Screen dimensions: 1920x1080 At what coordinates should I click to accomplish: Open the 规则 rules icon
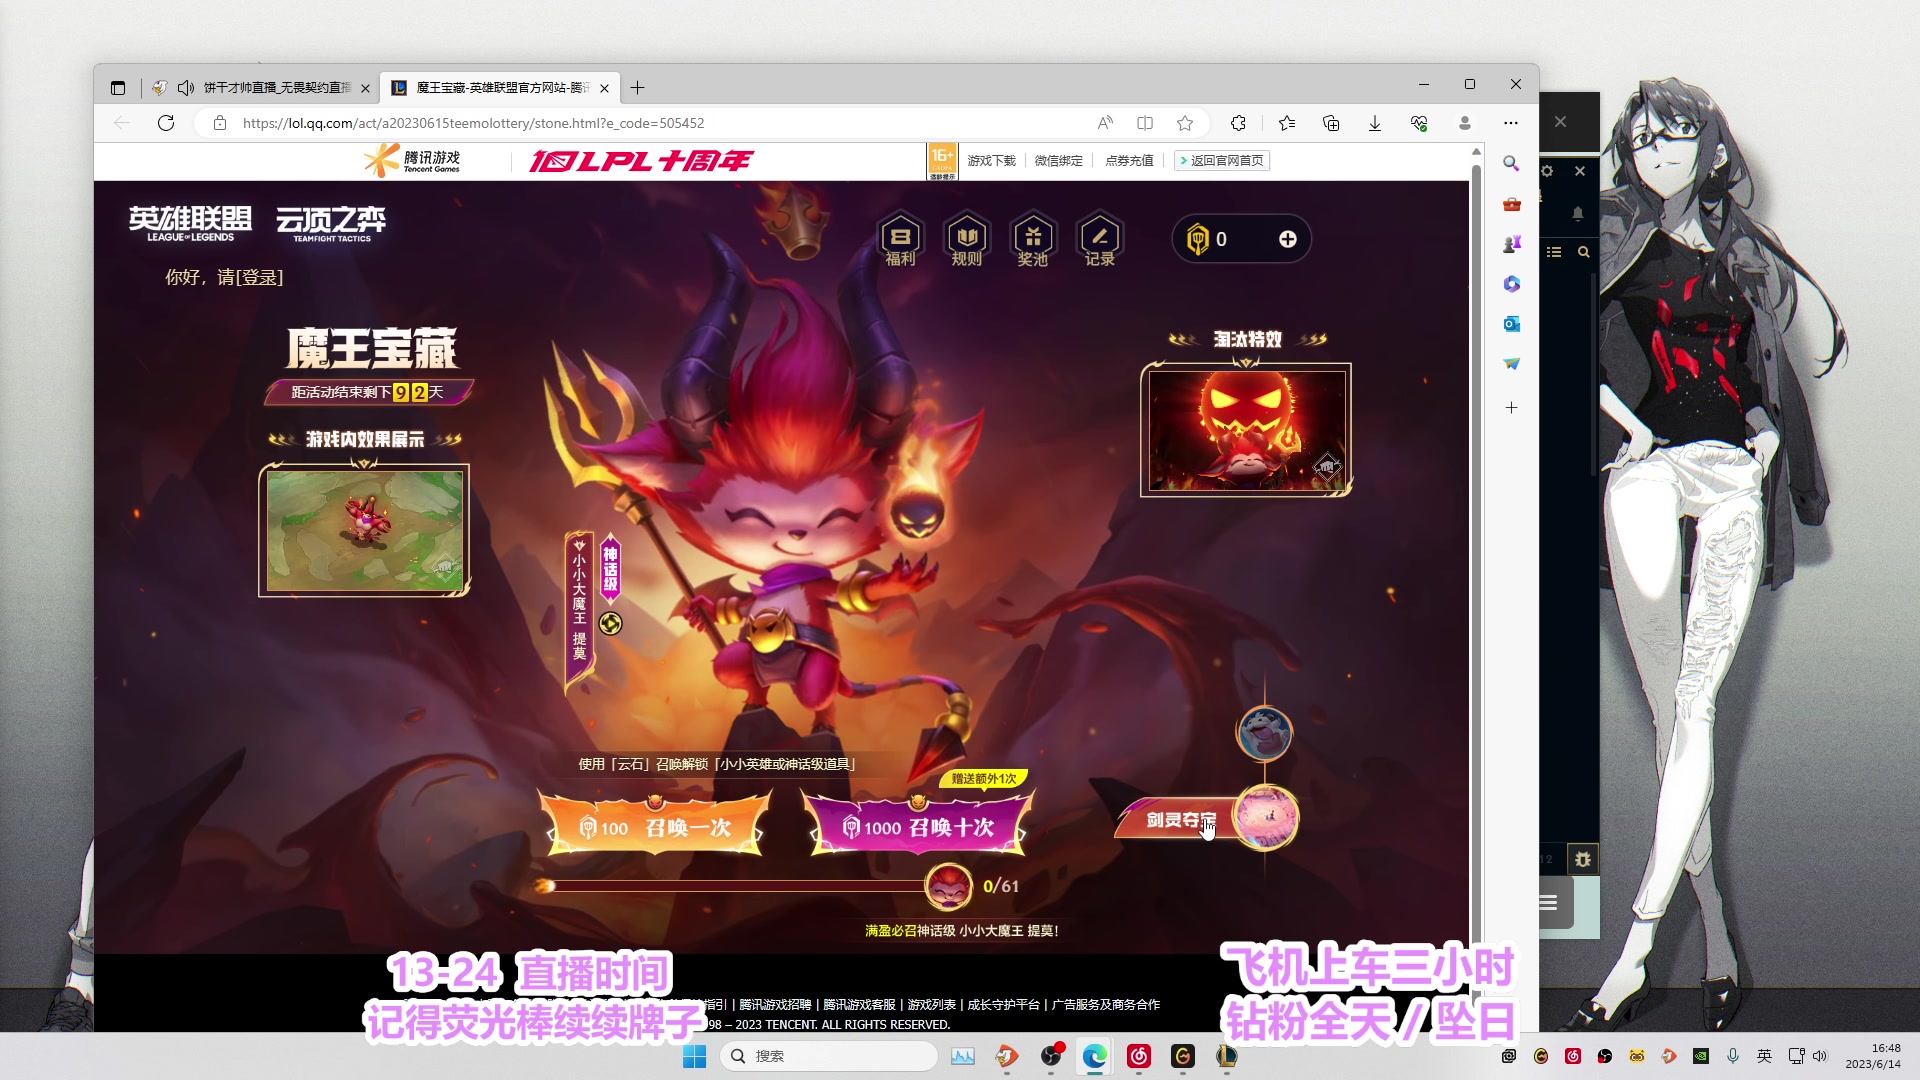click(x=966, y=241)
